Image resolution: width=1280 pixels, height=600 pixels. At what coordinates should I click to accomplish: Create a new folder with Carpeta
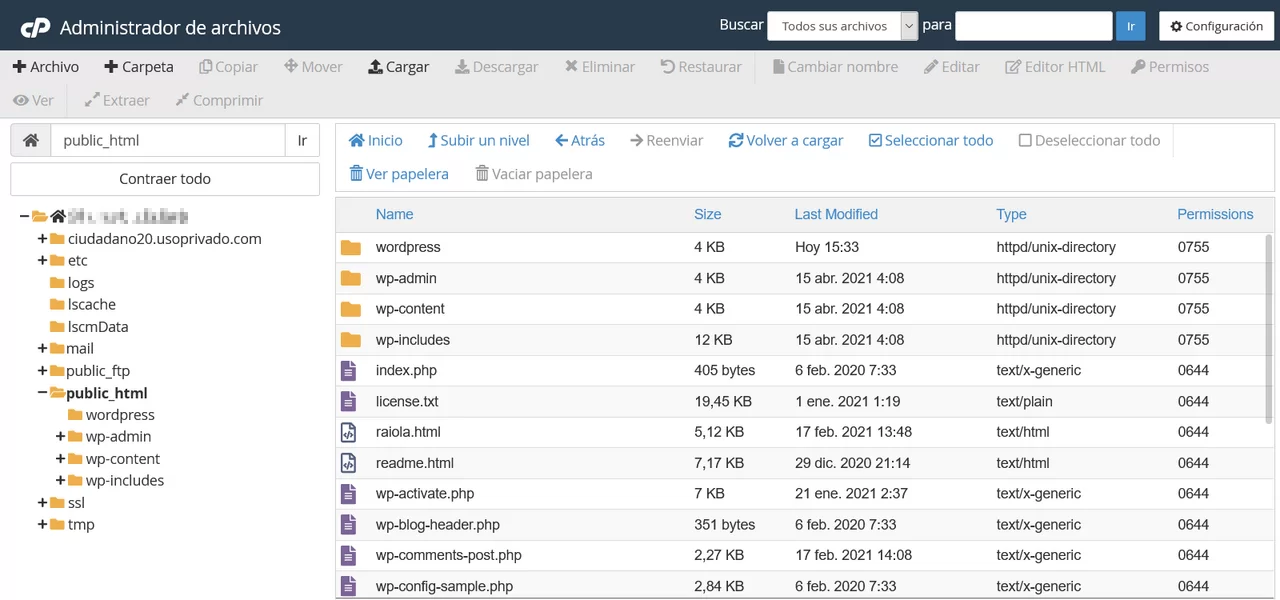[x=139, y=67]
